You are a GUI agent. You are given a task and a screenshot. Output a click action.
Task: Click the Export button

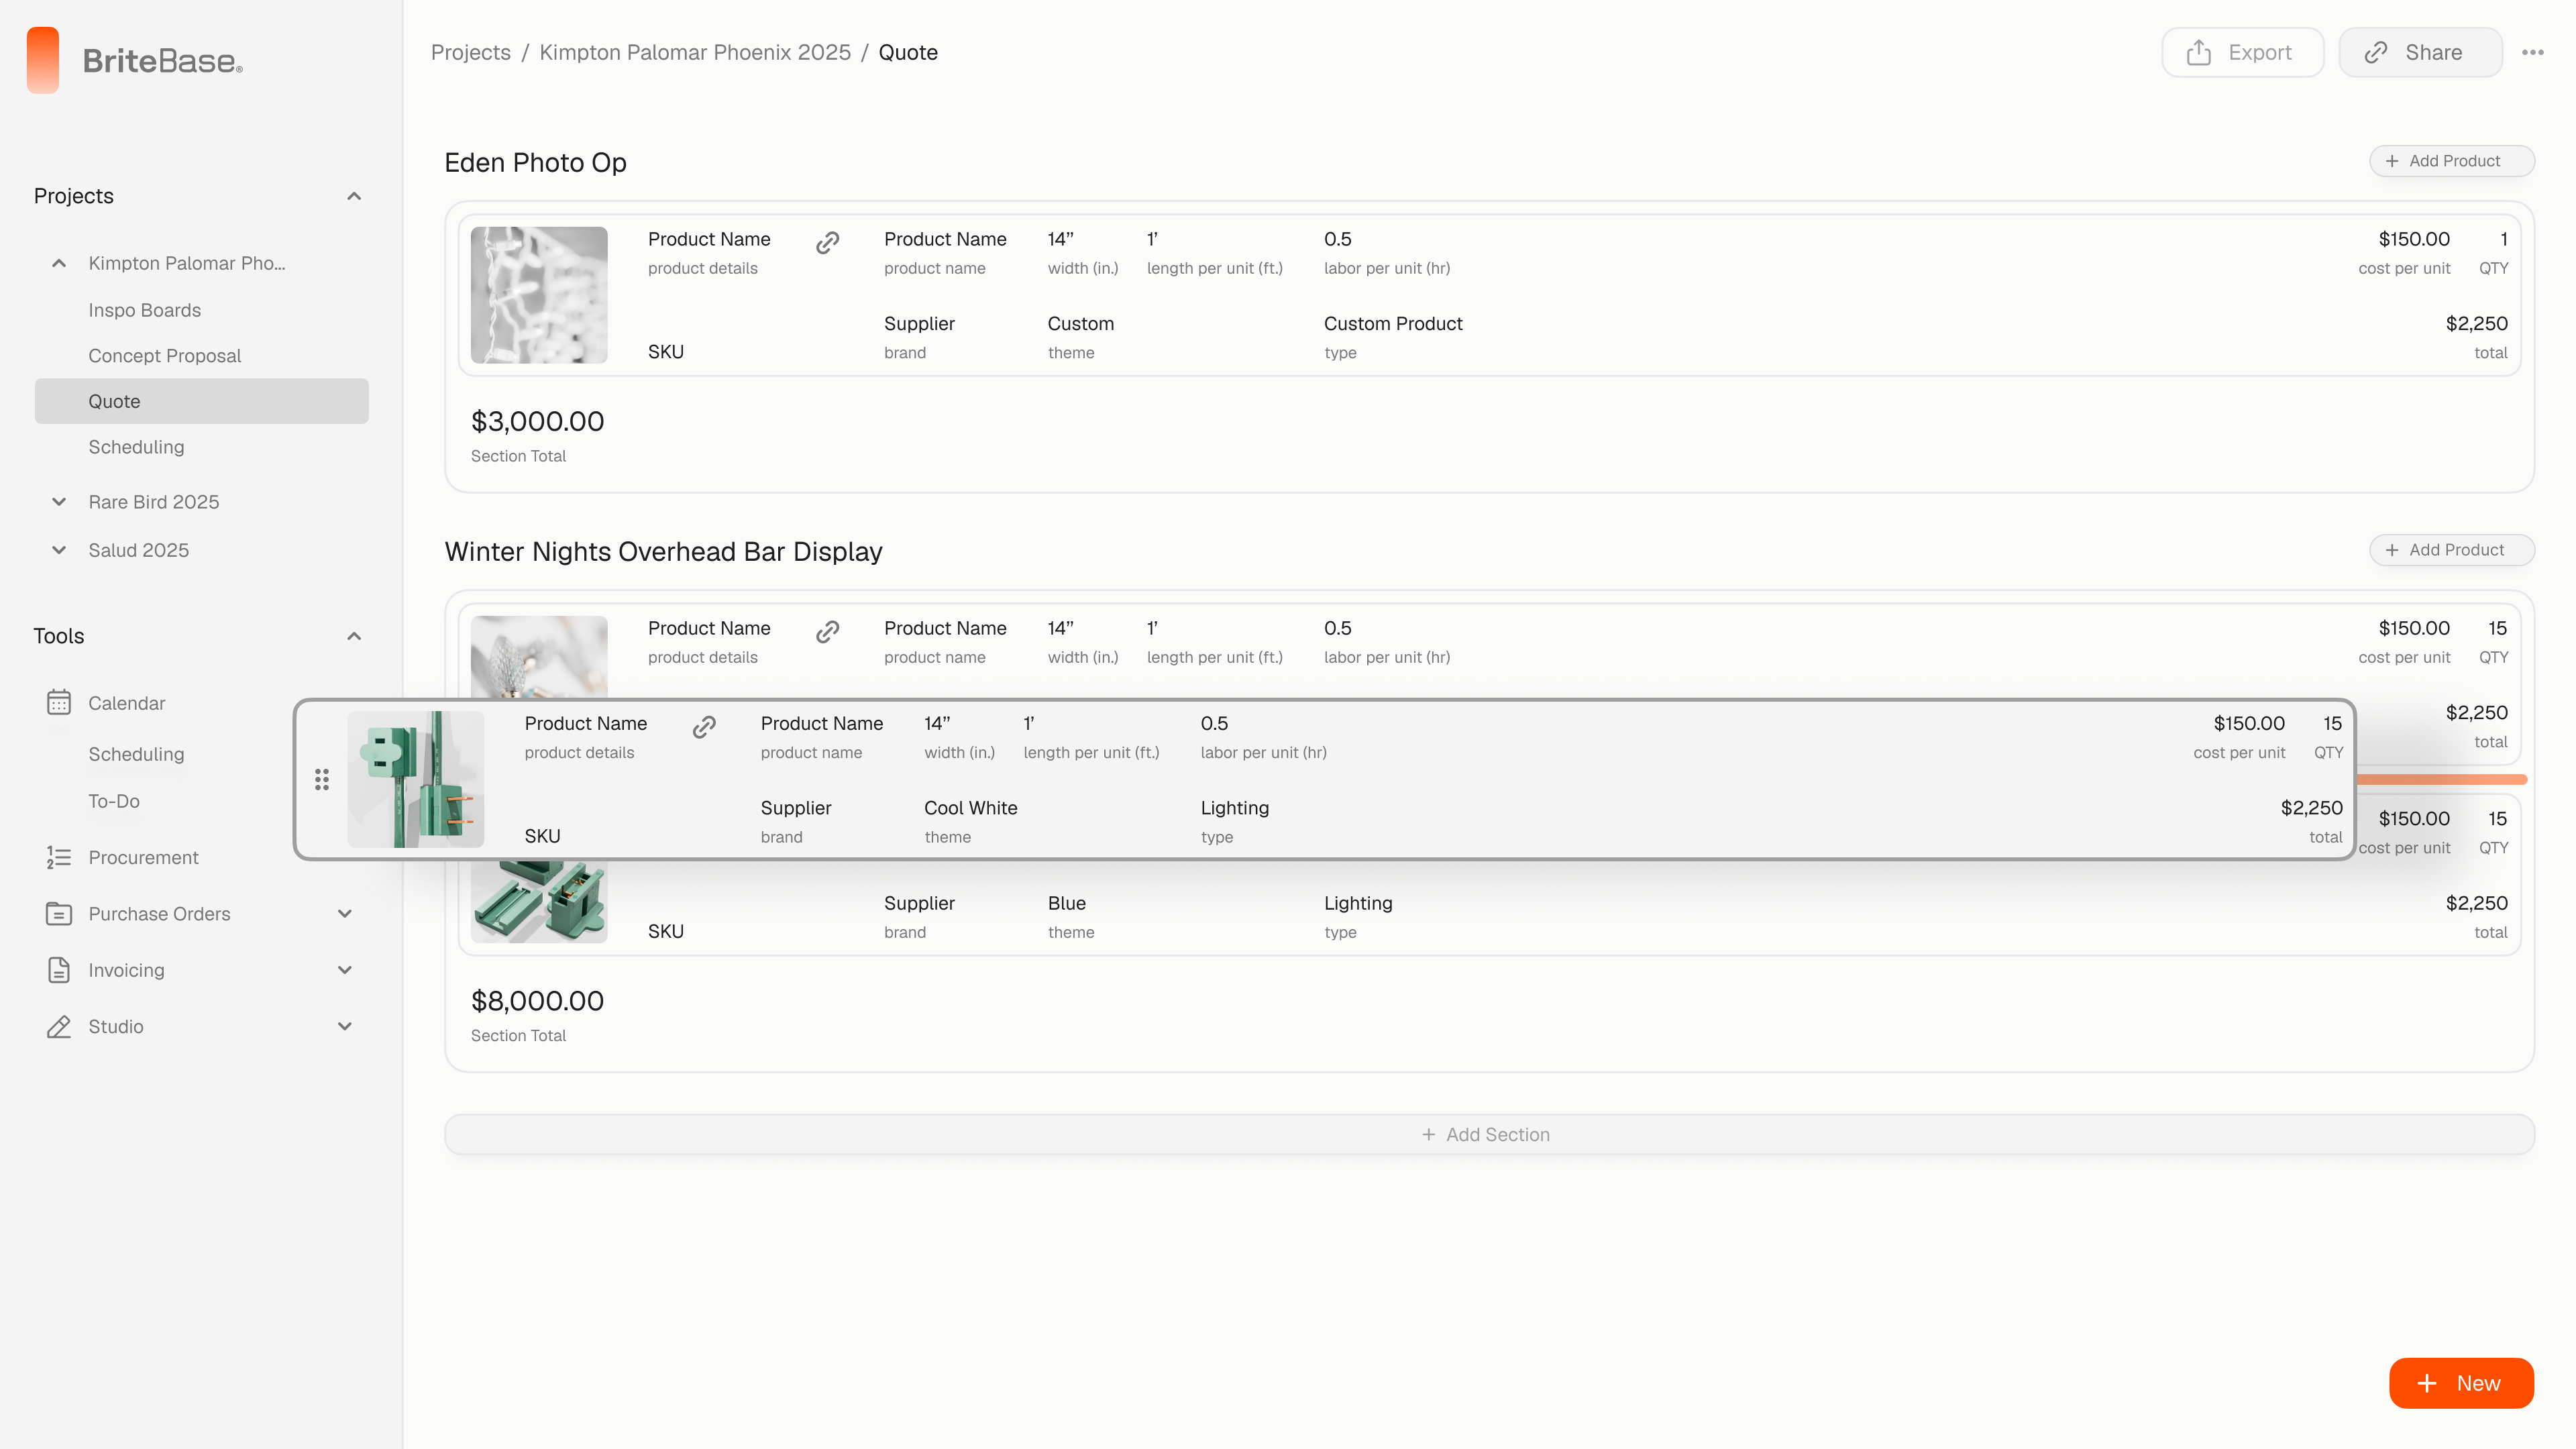coord(2242,53)
